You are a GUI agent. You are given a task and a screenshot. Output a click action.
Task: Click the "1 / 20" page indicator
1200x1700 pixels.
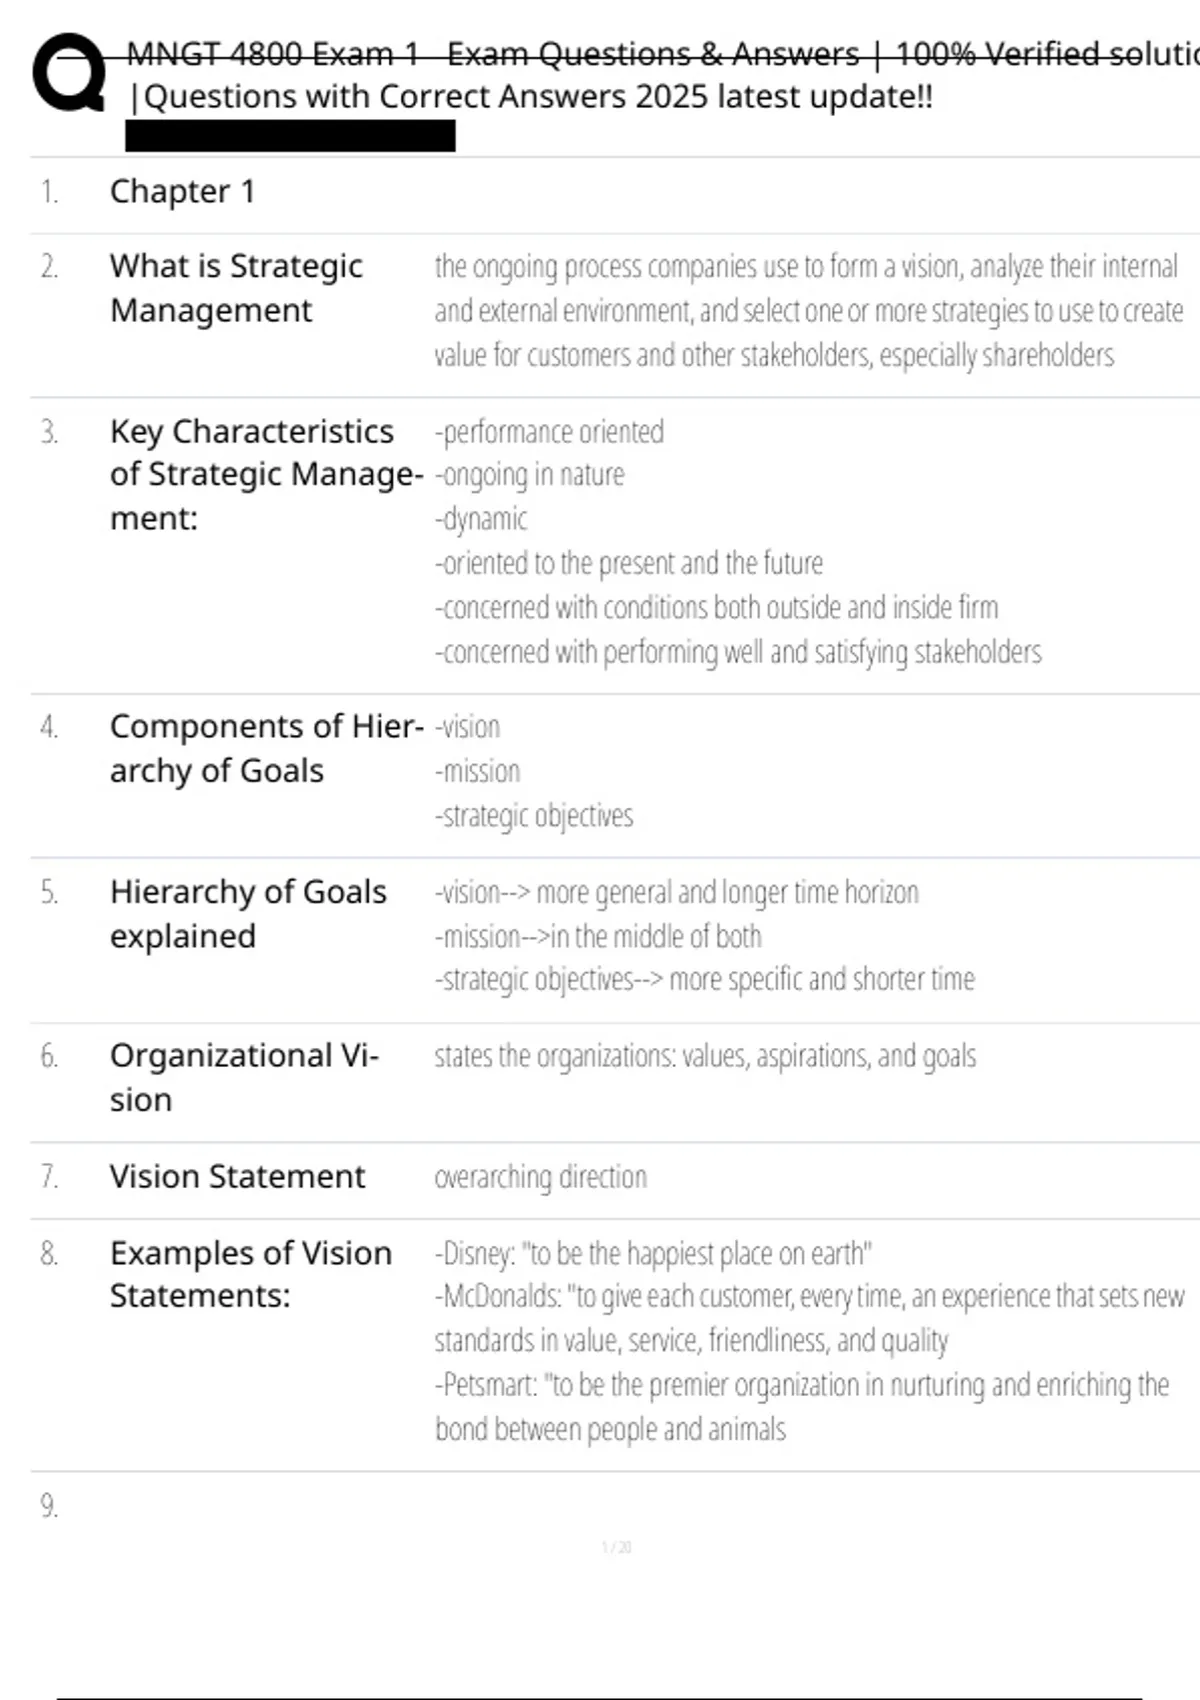(616, 1547)
